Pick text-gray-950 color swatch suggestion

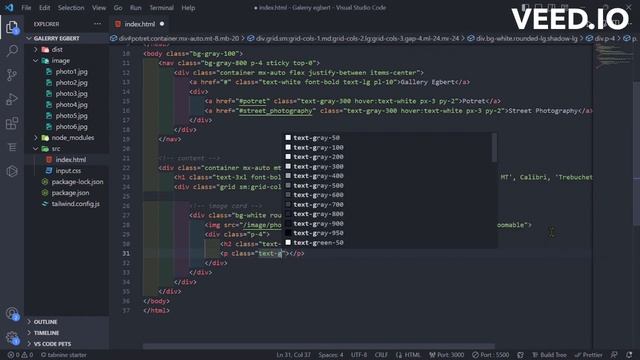click(x=288, y=233)
